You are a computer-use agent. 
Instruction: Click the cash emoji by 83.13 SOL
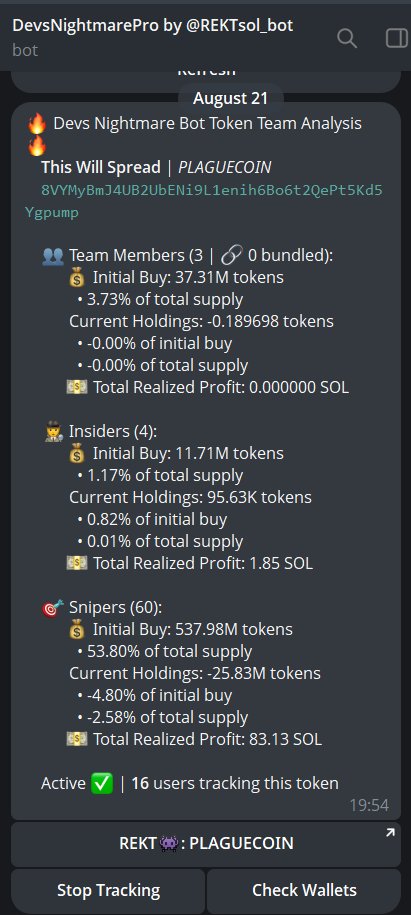pos(77,739)
